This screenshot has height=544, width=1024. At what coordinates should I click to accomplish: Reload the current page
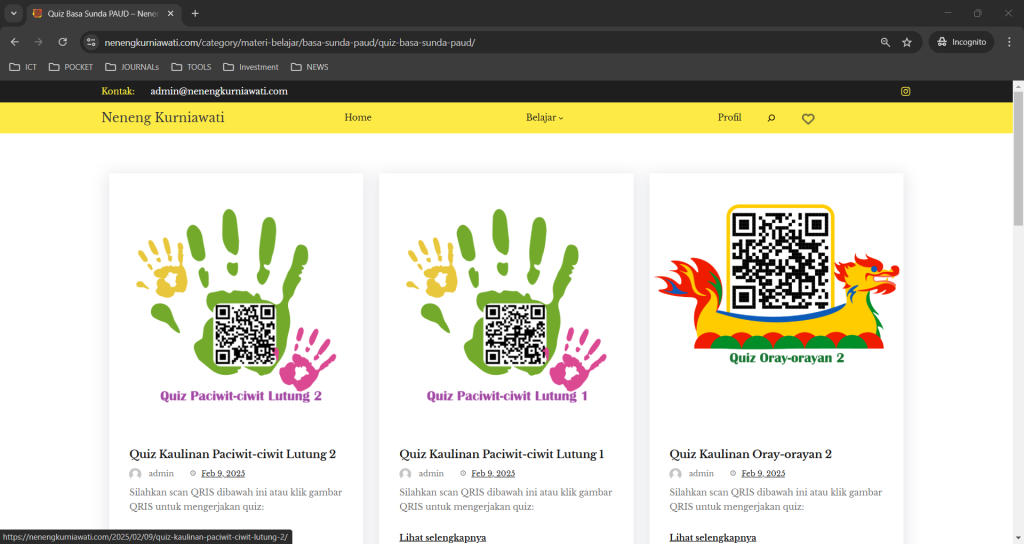pos(63,42)
